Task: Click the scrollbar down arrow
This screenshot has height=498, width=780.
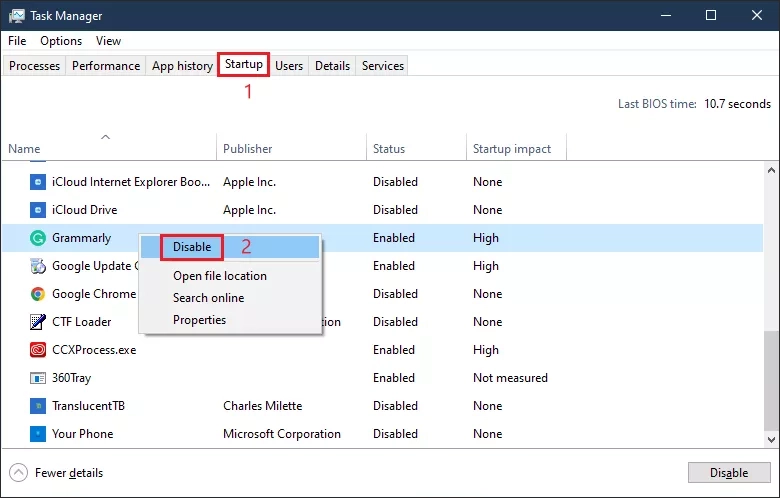Action: coord(771,440)
